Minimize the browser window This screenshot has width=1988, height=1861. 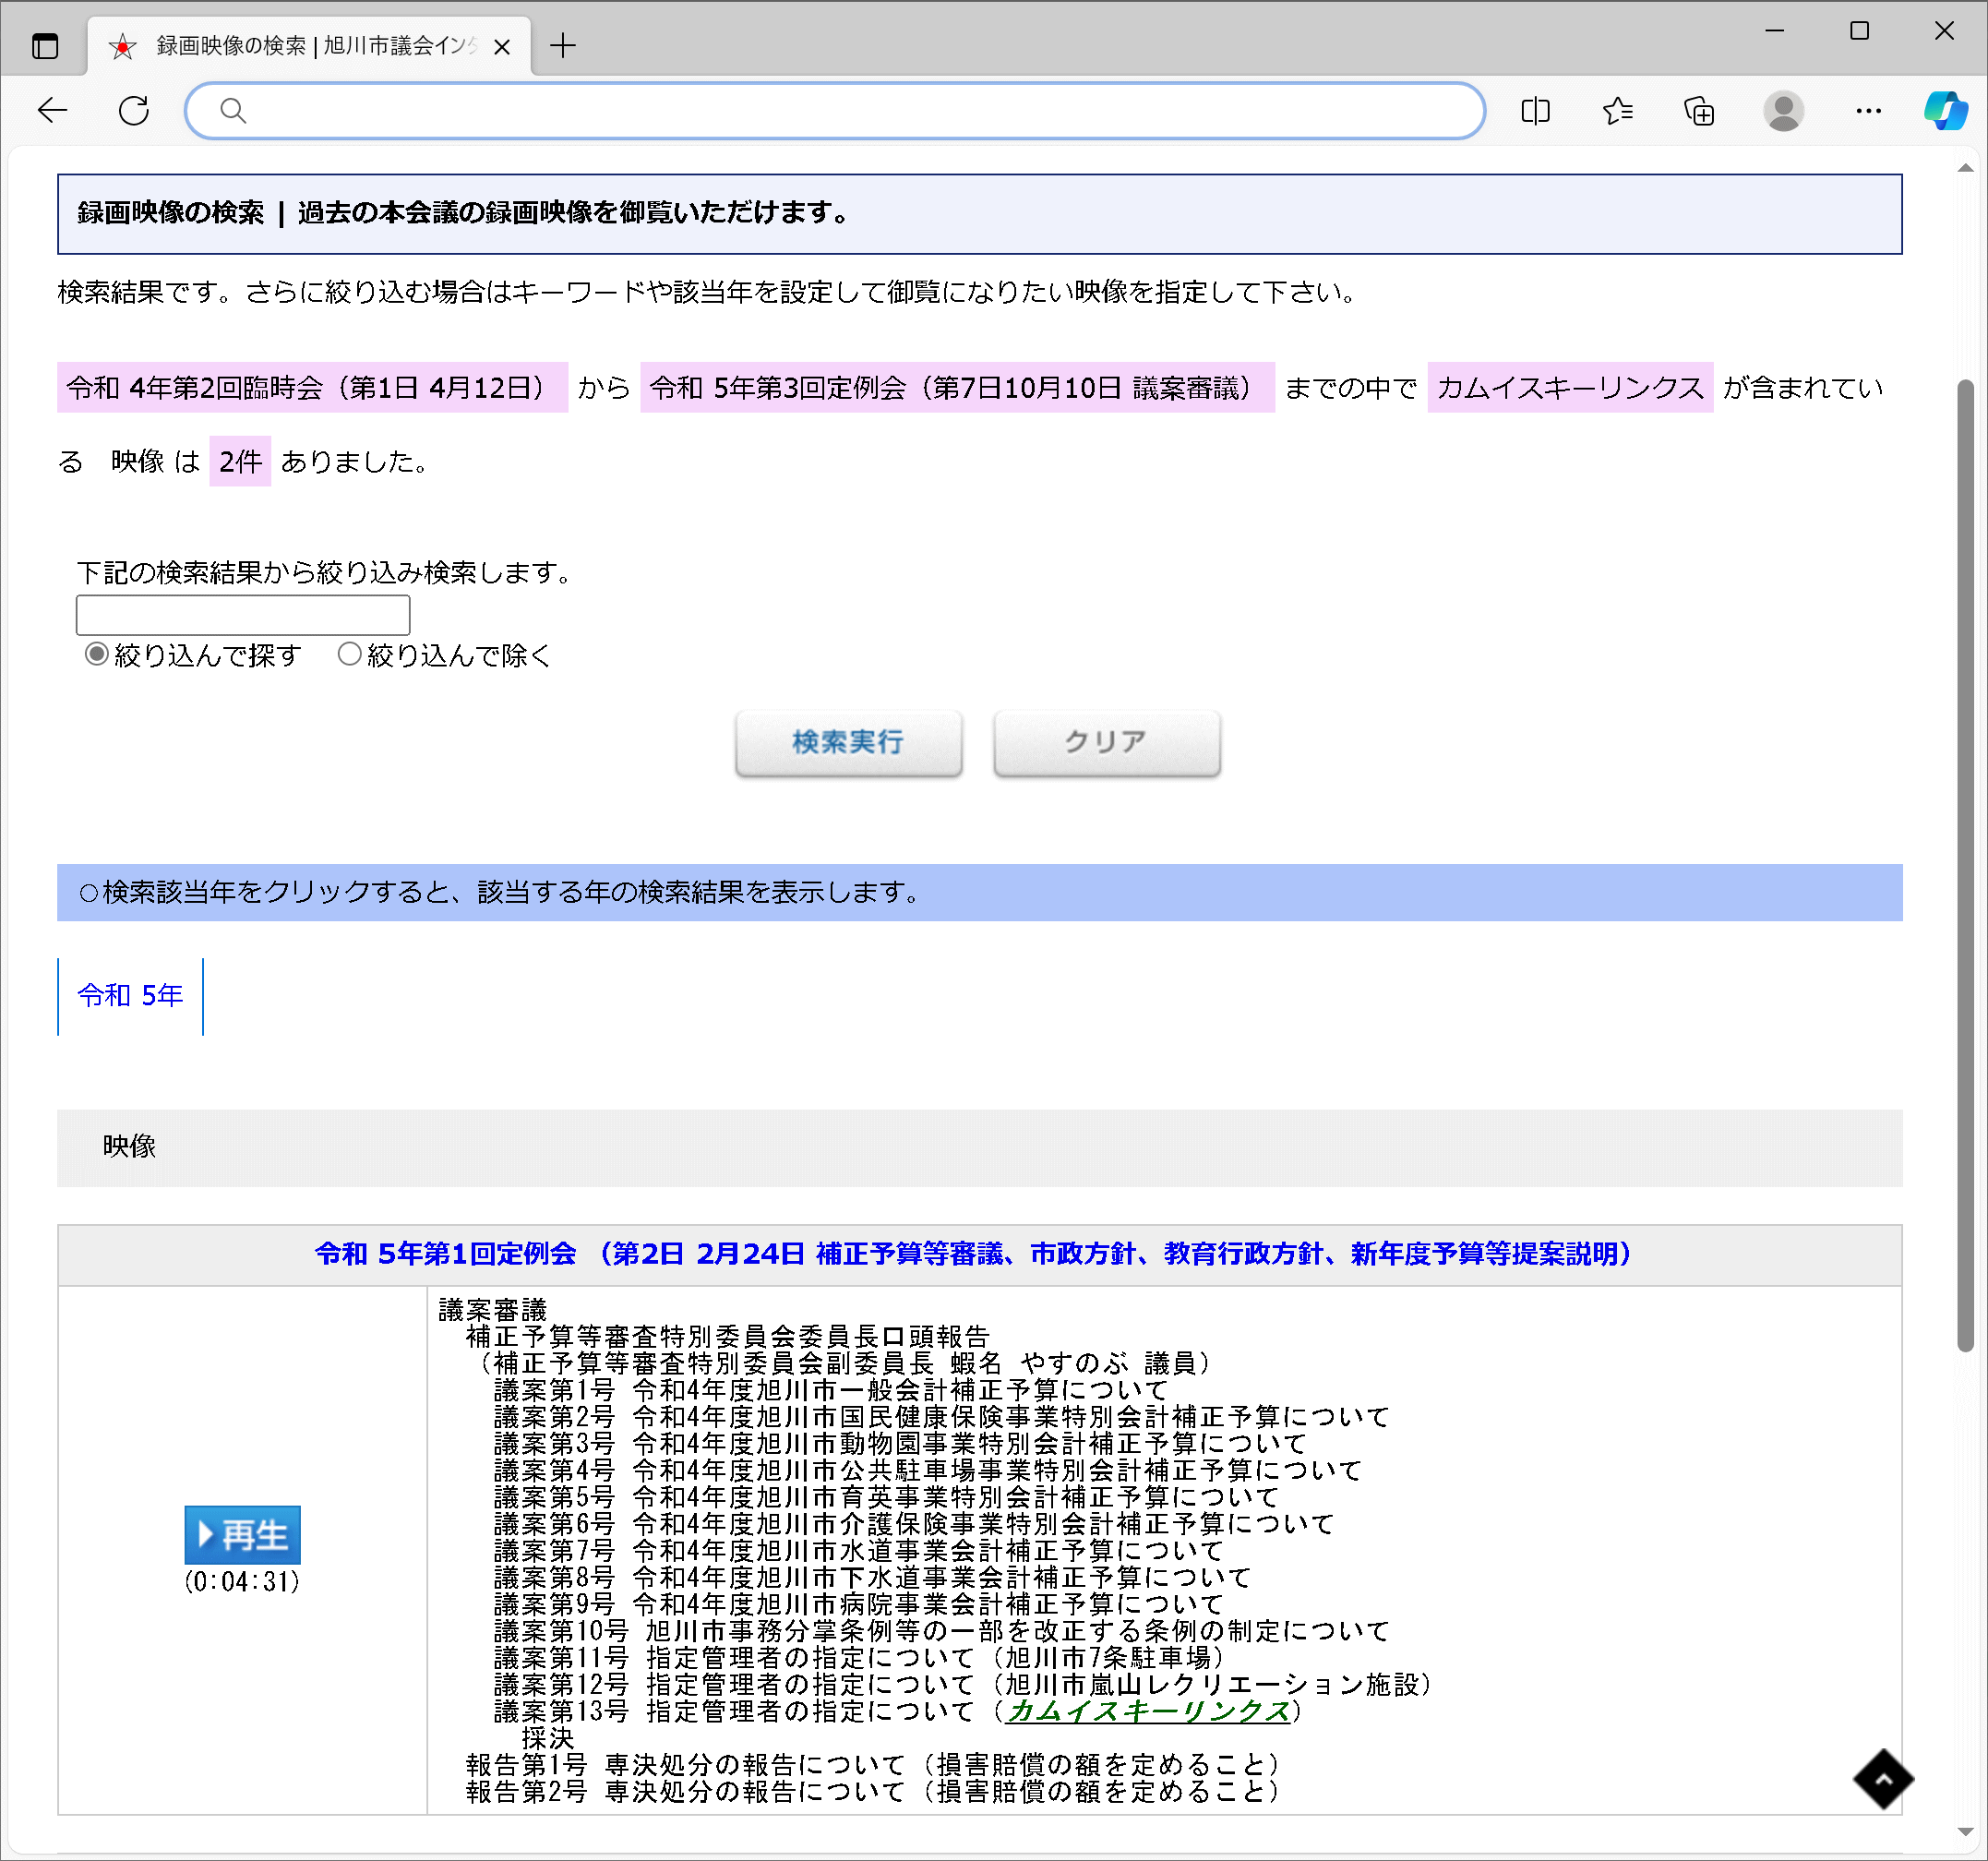[x=1775, y=31]
